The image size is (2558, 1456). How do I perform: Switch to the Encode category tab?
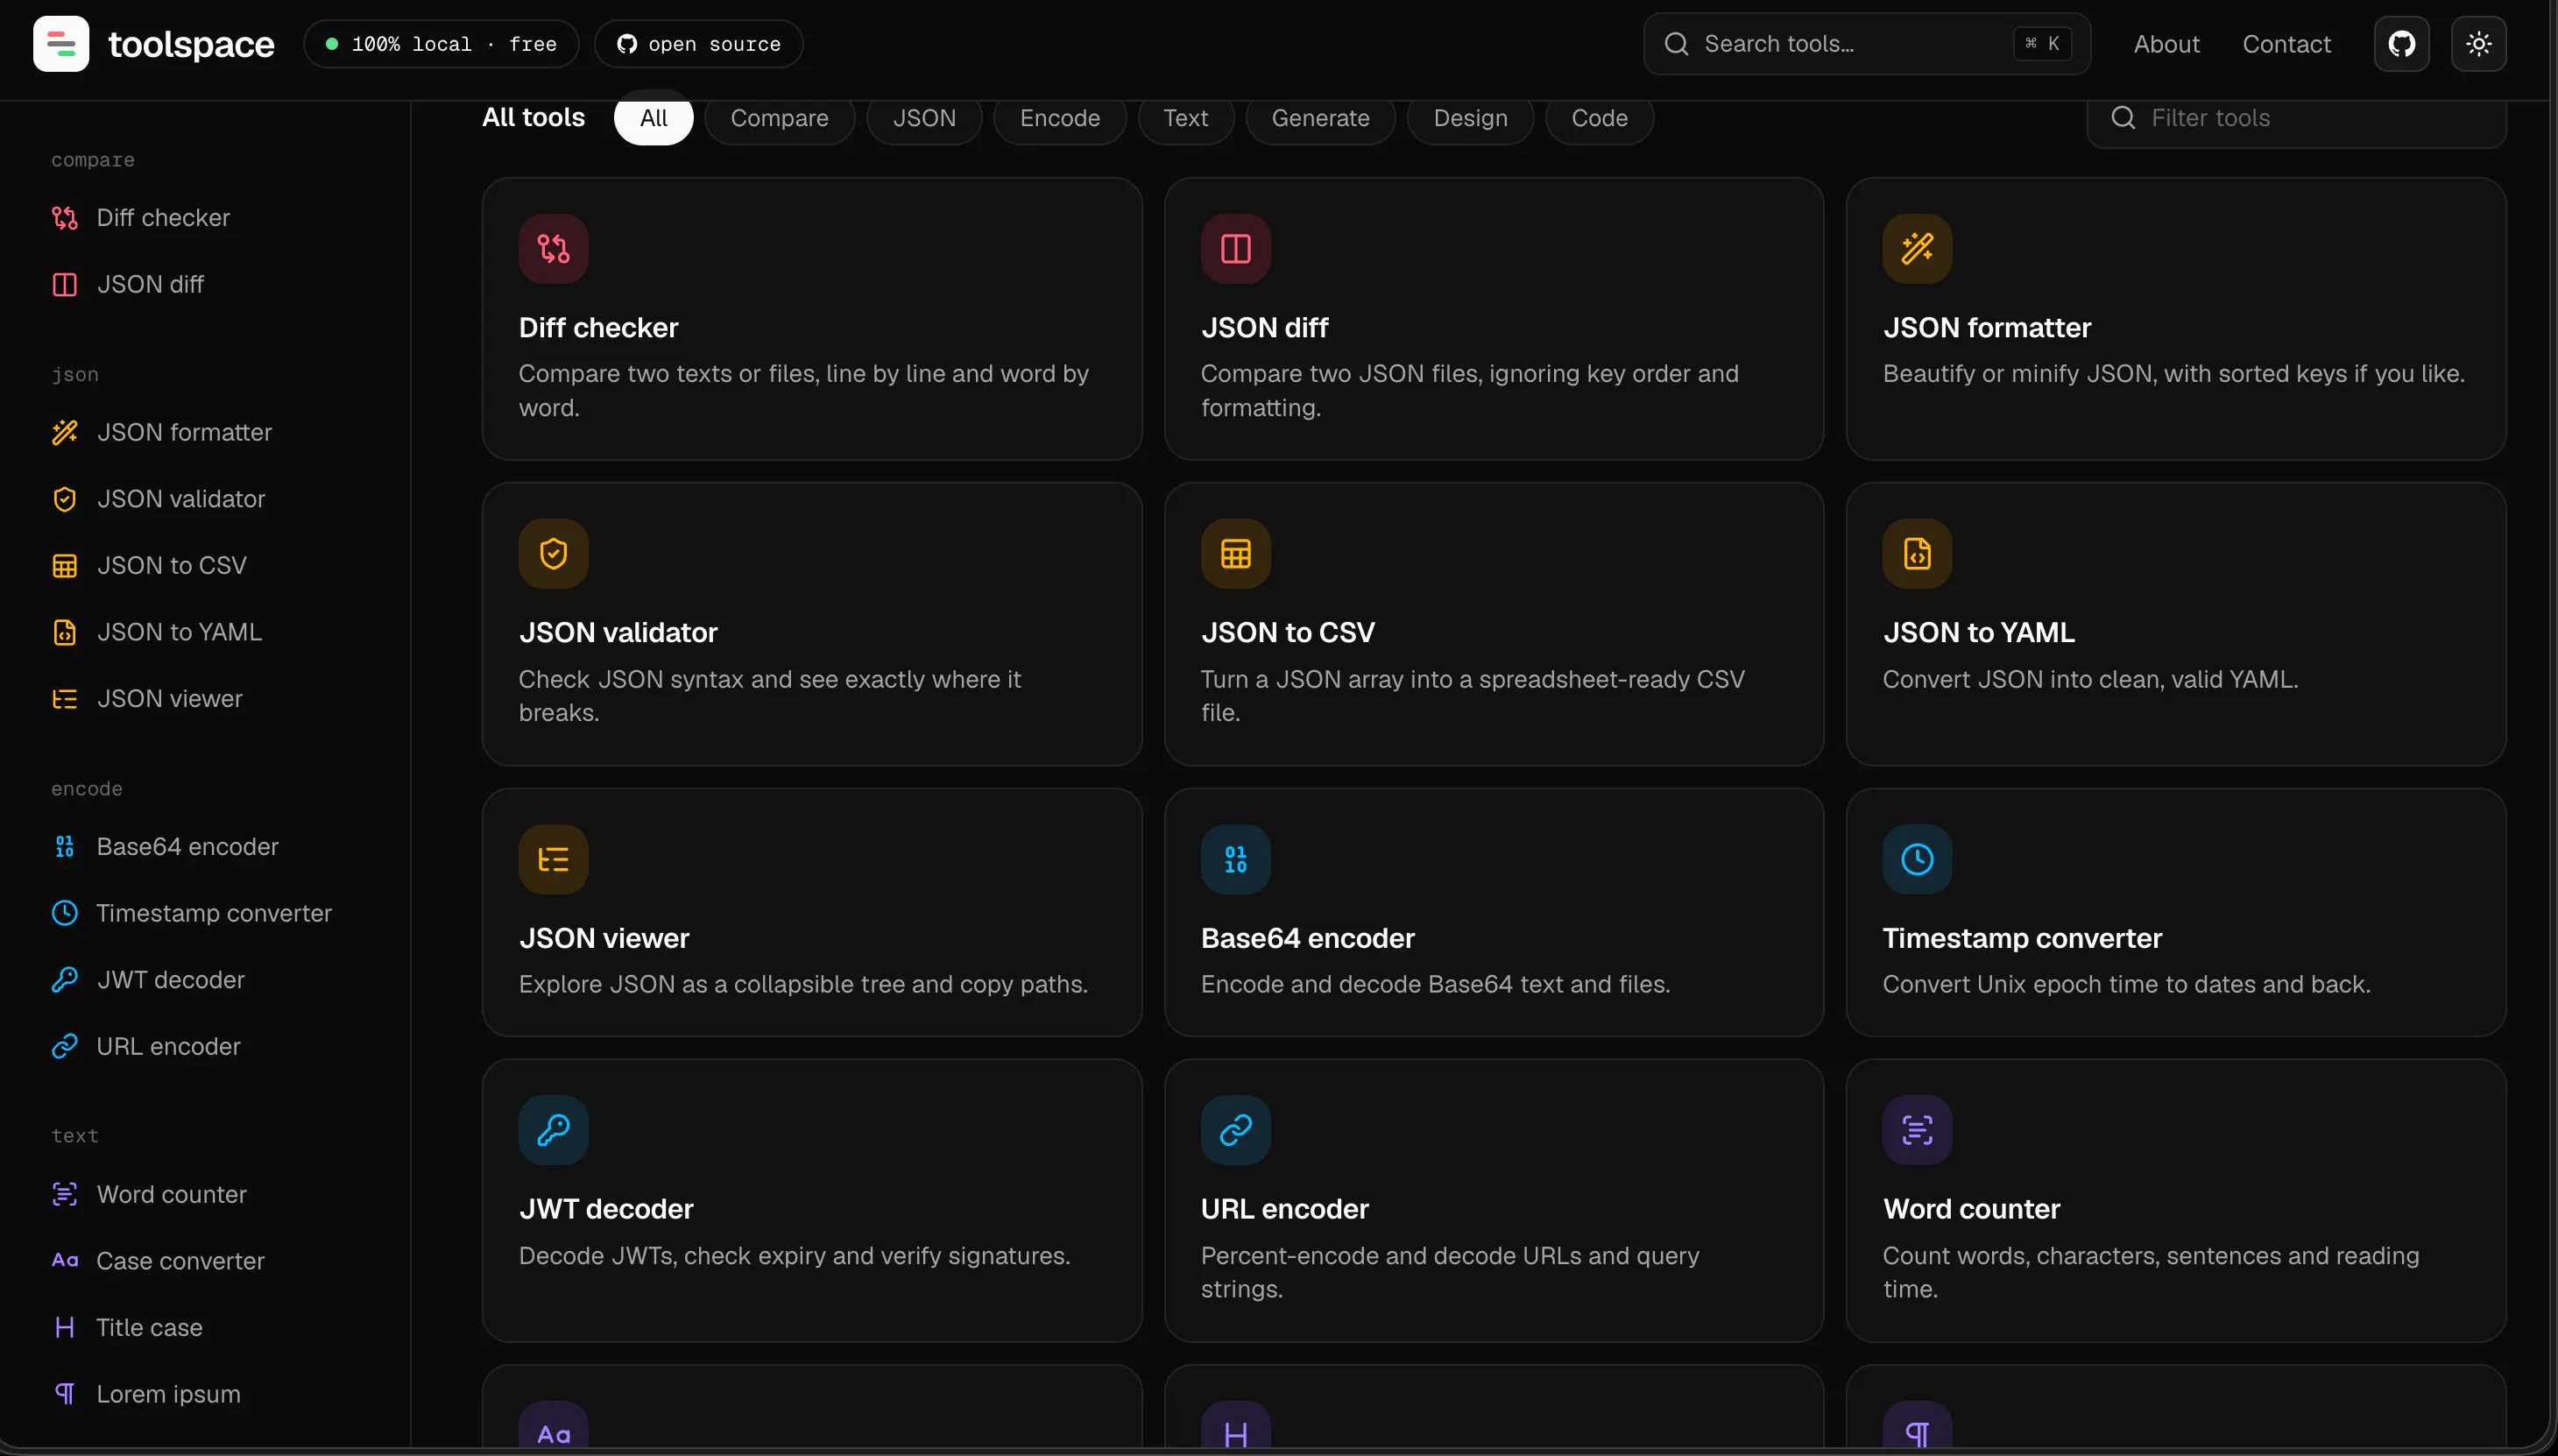pos(1060,118)
